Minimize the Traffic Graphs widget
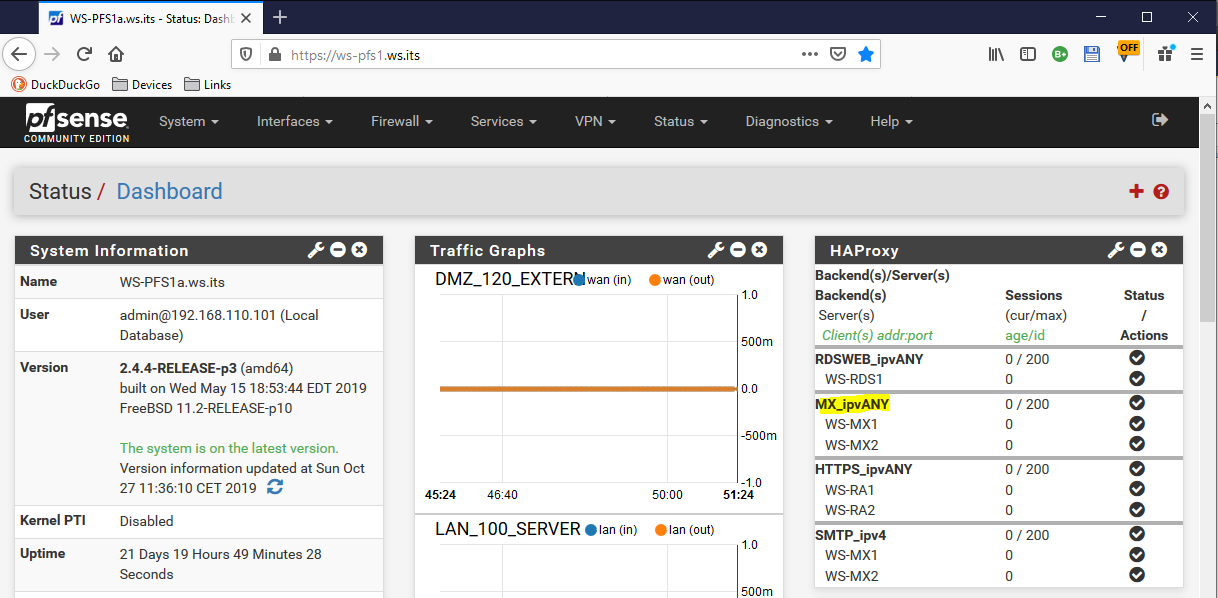Viewport: 1218px width, 598px height. 738,250
